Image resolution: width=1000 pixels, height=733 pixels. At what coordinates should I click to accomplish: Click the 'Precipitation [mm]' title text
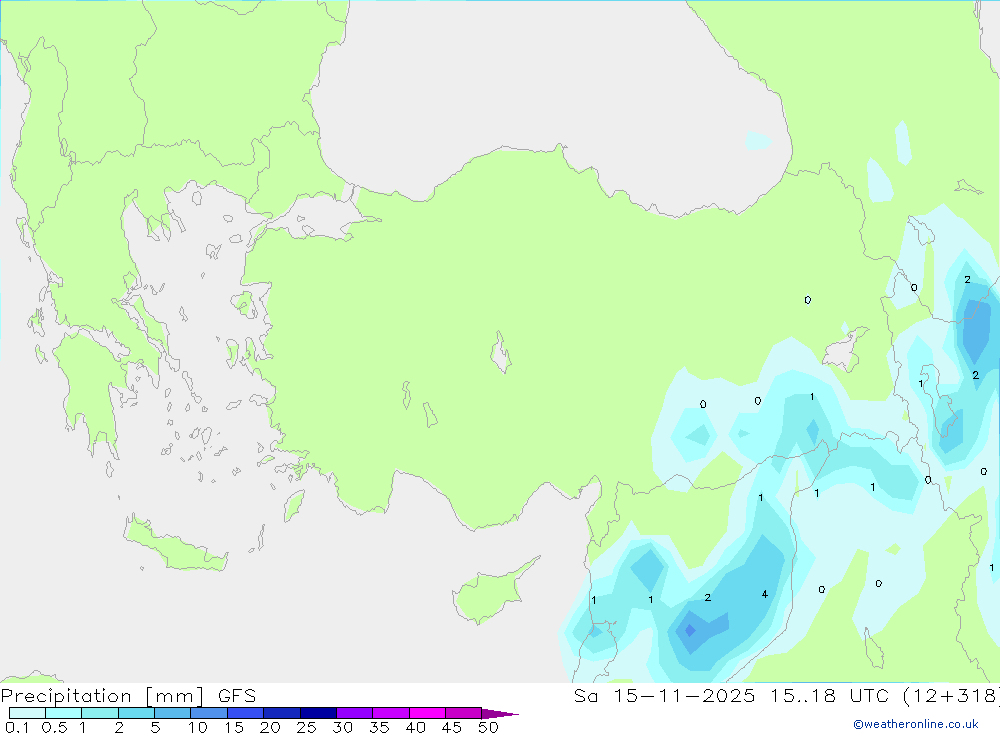coord(102,695)
